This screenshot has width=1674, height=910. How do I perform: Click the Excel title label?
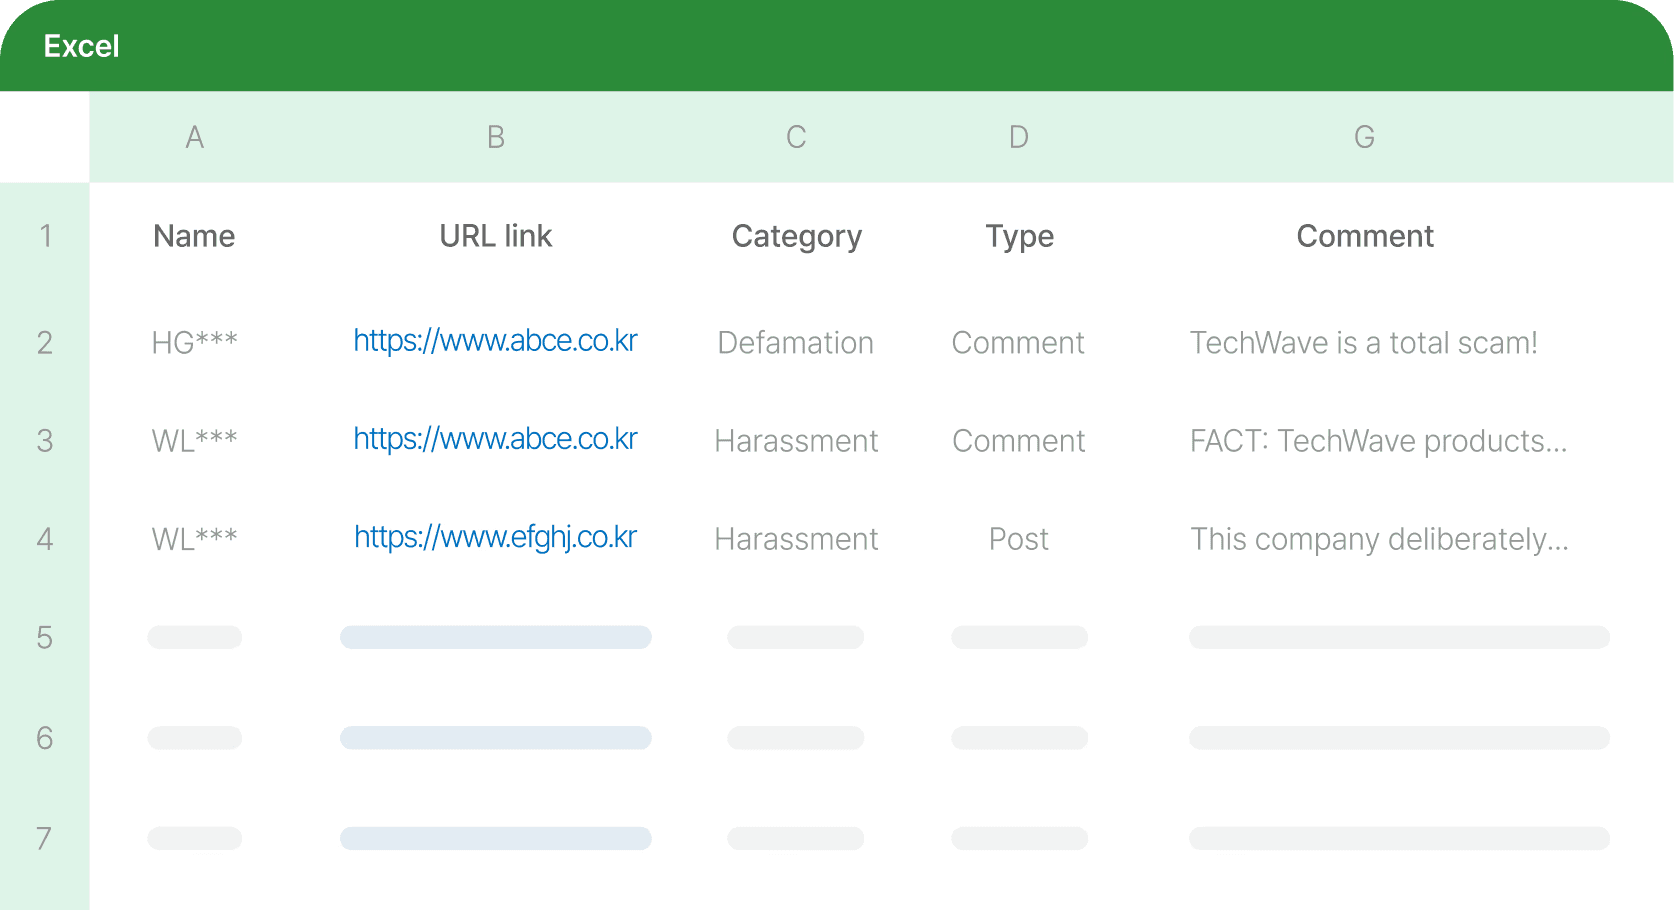81,46
